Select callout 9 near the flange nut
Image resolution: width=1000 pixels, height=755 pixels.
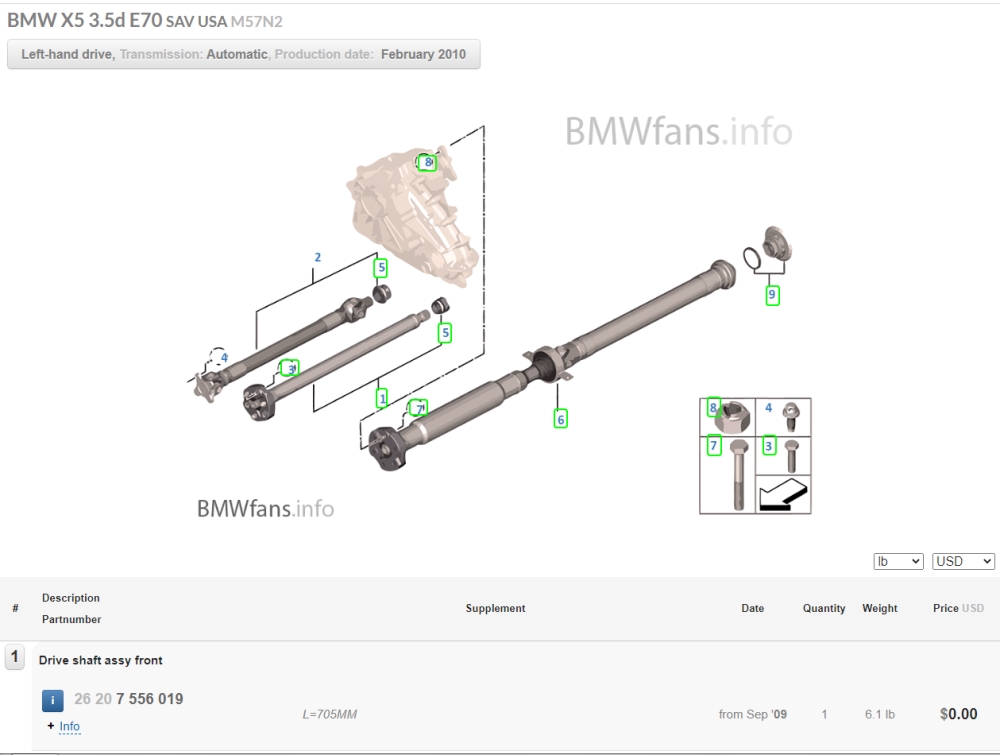click(772, 295)
